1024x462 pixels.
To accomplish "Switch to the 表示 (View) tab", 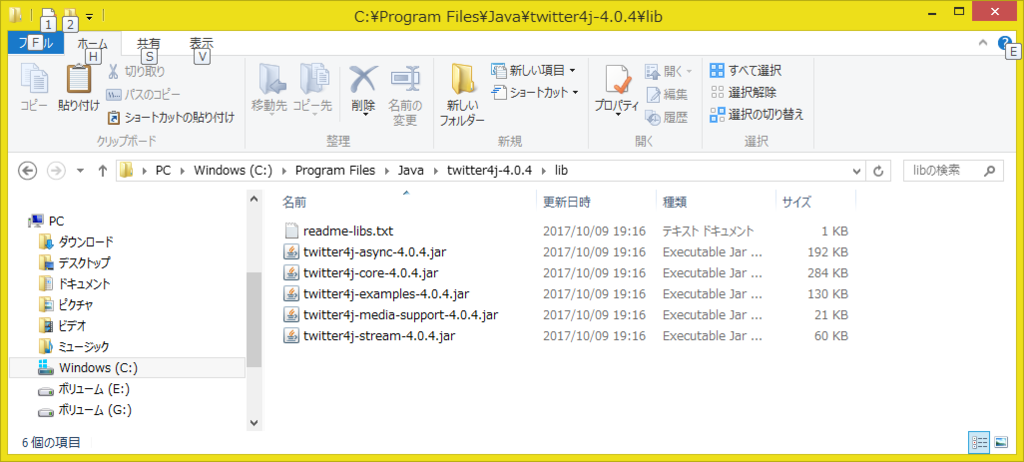I will (201, 43).
